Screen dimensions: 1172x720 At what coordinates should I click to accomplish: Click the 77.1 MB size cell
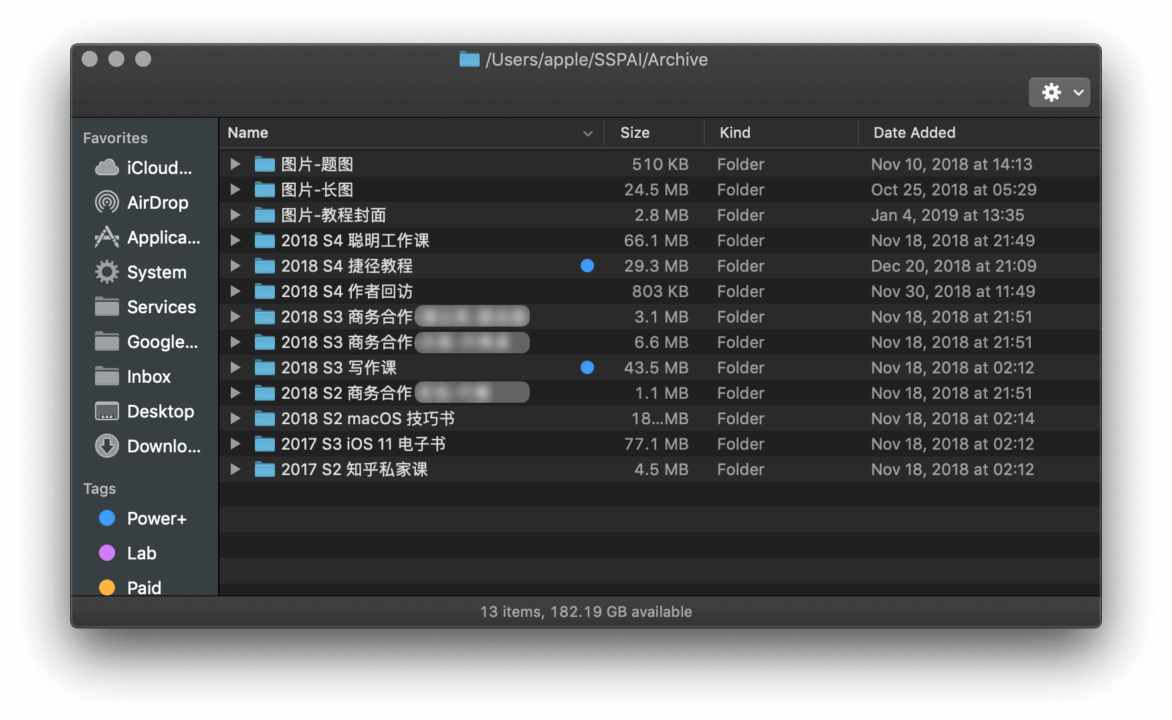pos(656,443)
